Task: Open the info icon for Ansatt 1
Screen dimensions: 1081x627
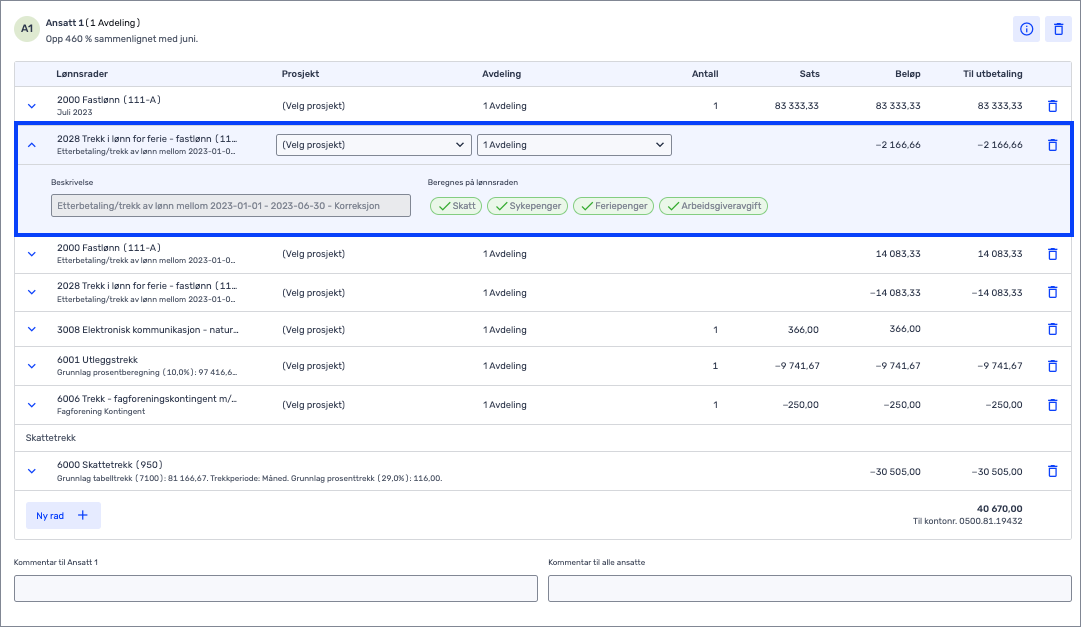Action: tap(1026, 29)
